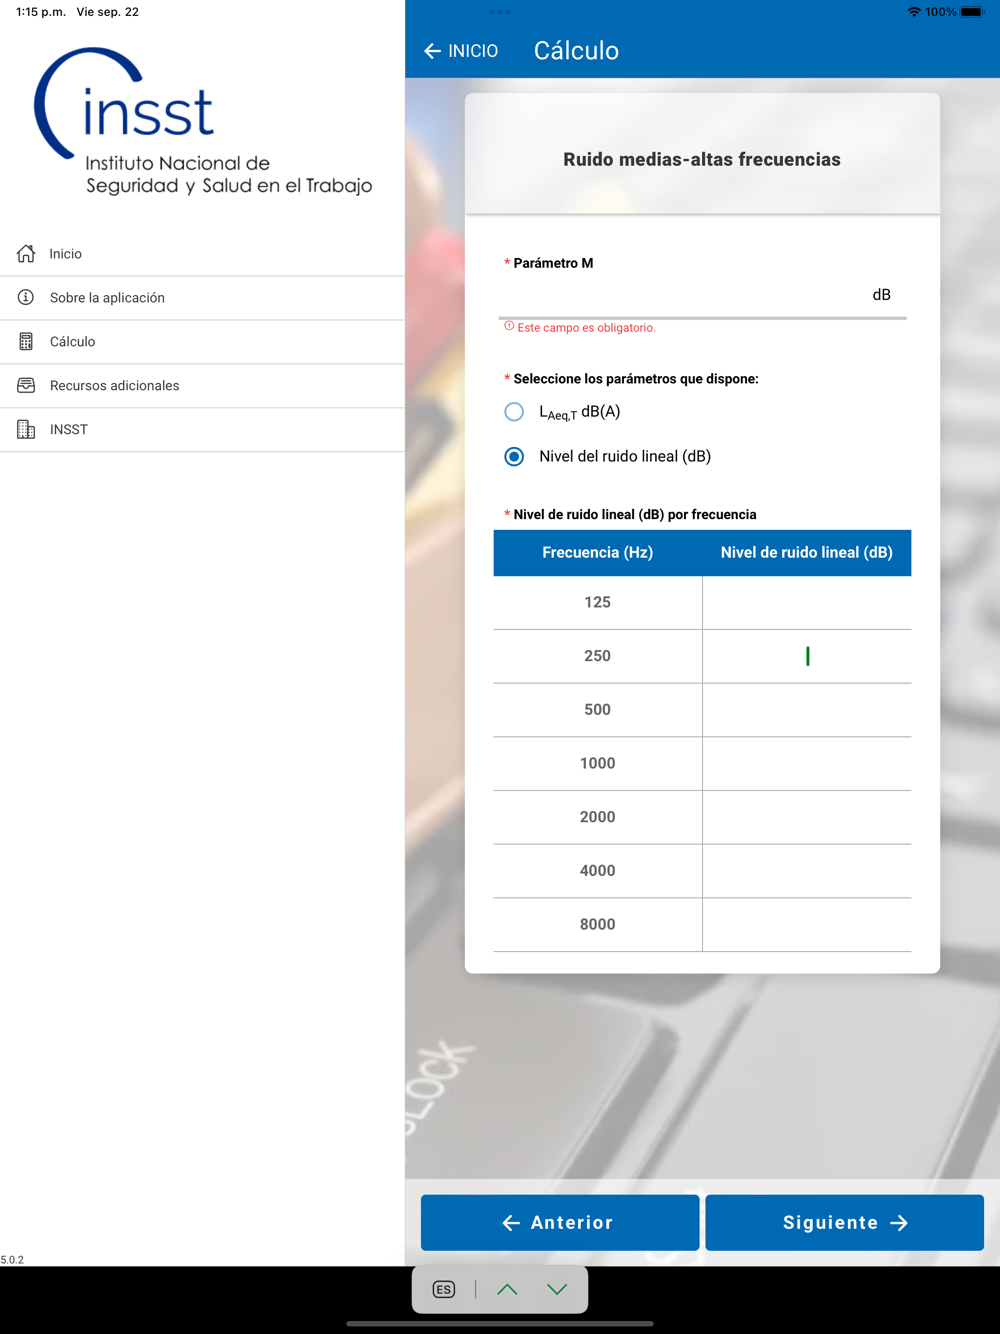Tap the ES keyboard language icon
This screenshot has width=1000, height=1334.
pos(444,1290)
